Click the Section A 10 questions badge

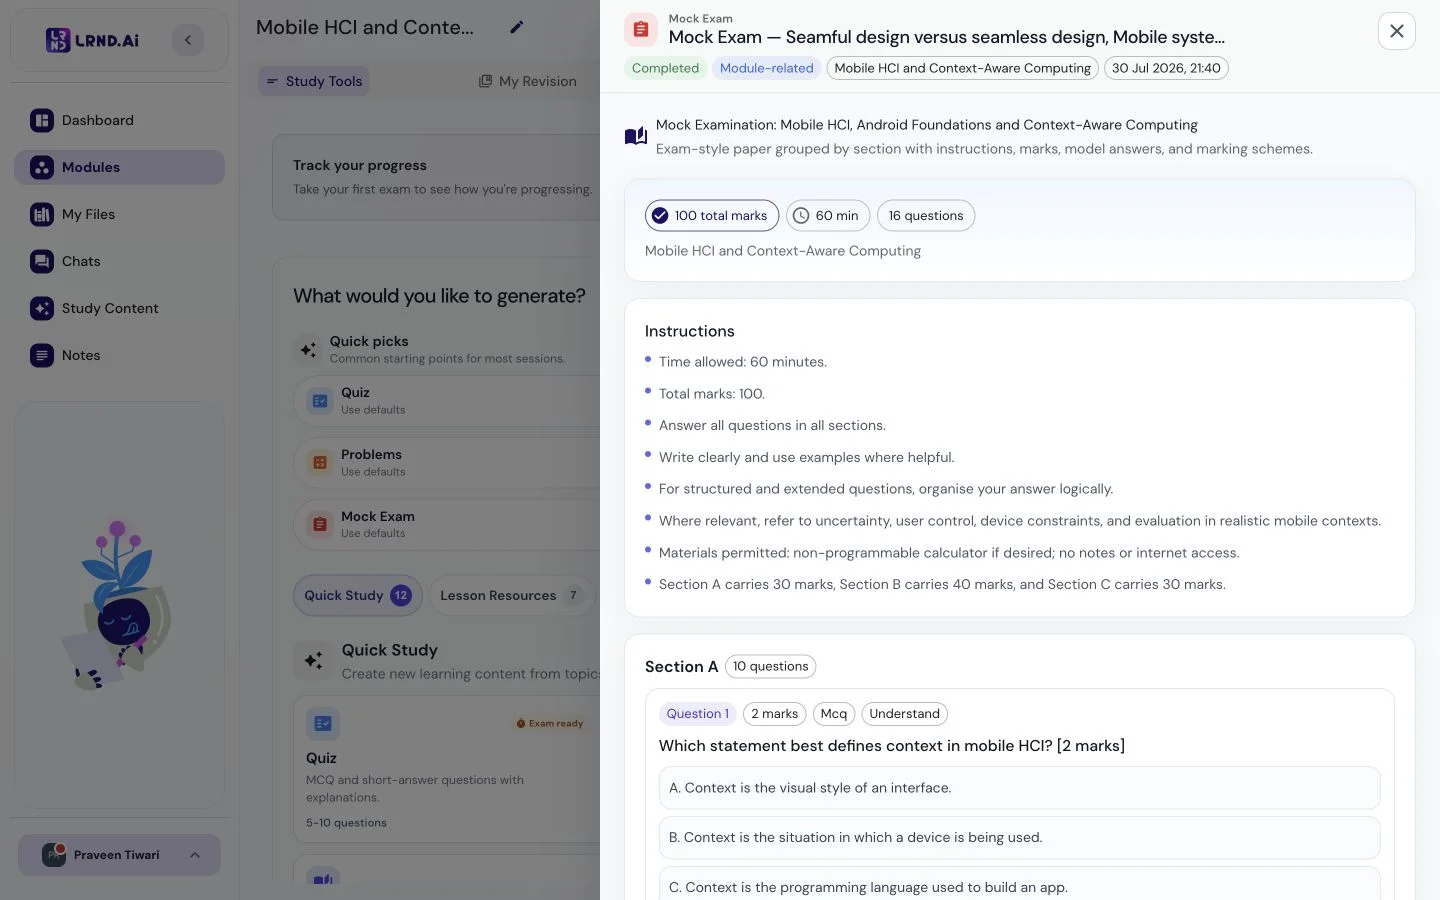coord(770,666)
